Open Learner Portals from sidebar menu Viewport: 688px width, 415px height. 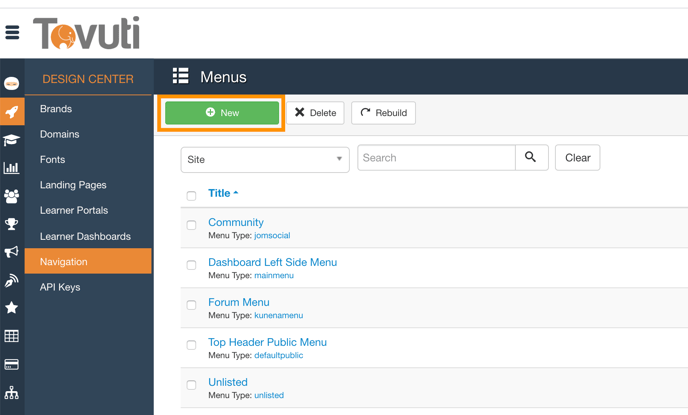[x=74, y=210]
